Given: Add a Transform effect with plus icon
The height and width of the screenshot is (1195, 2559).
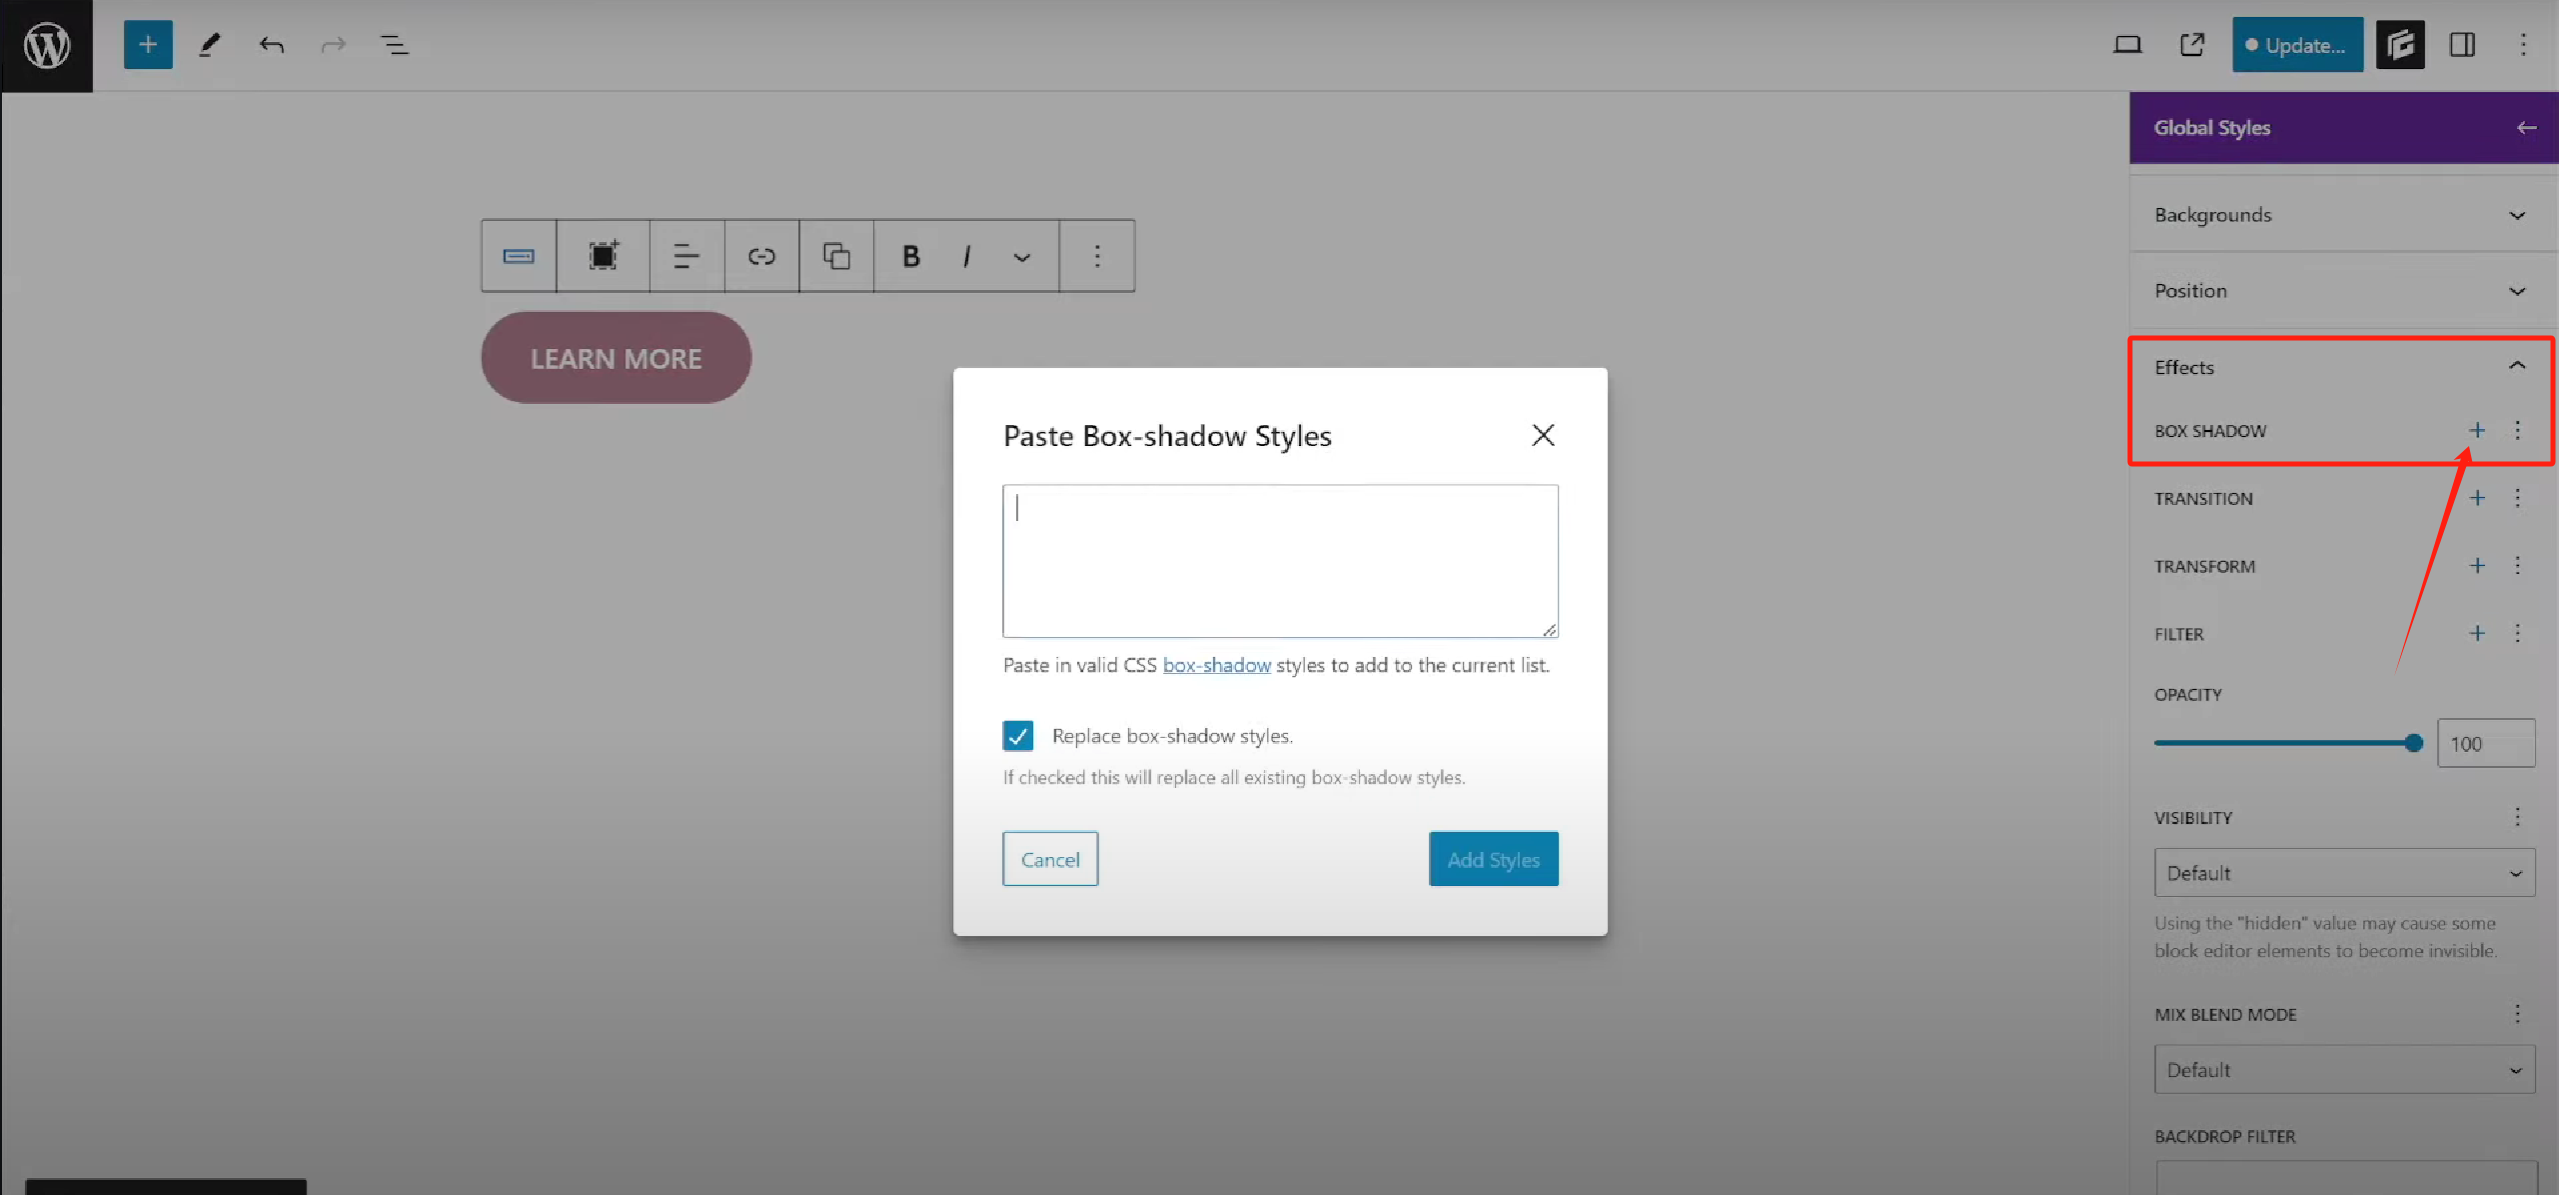Looking at the screenshot, I should pos(2476,566).
